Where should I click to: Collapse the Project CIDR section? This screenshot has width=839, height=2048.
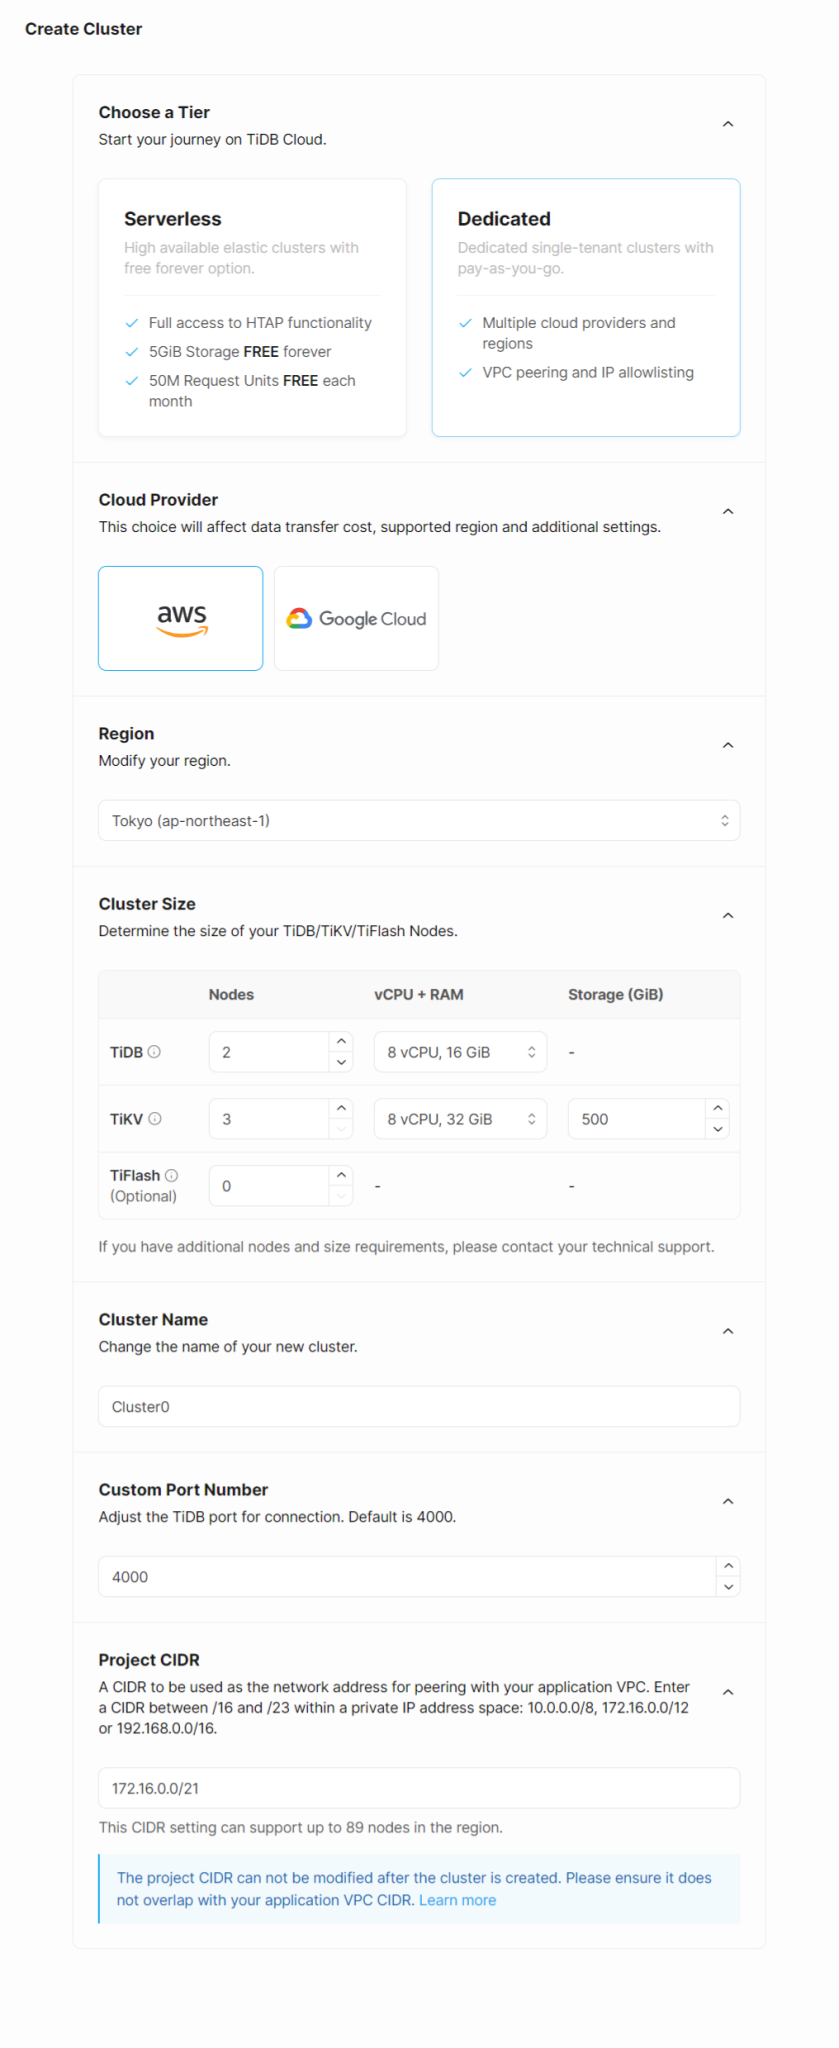coord(728,1692)
